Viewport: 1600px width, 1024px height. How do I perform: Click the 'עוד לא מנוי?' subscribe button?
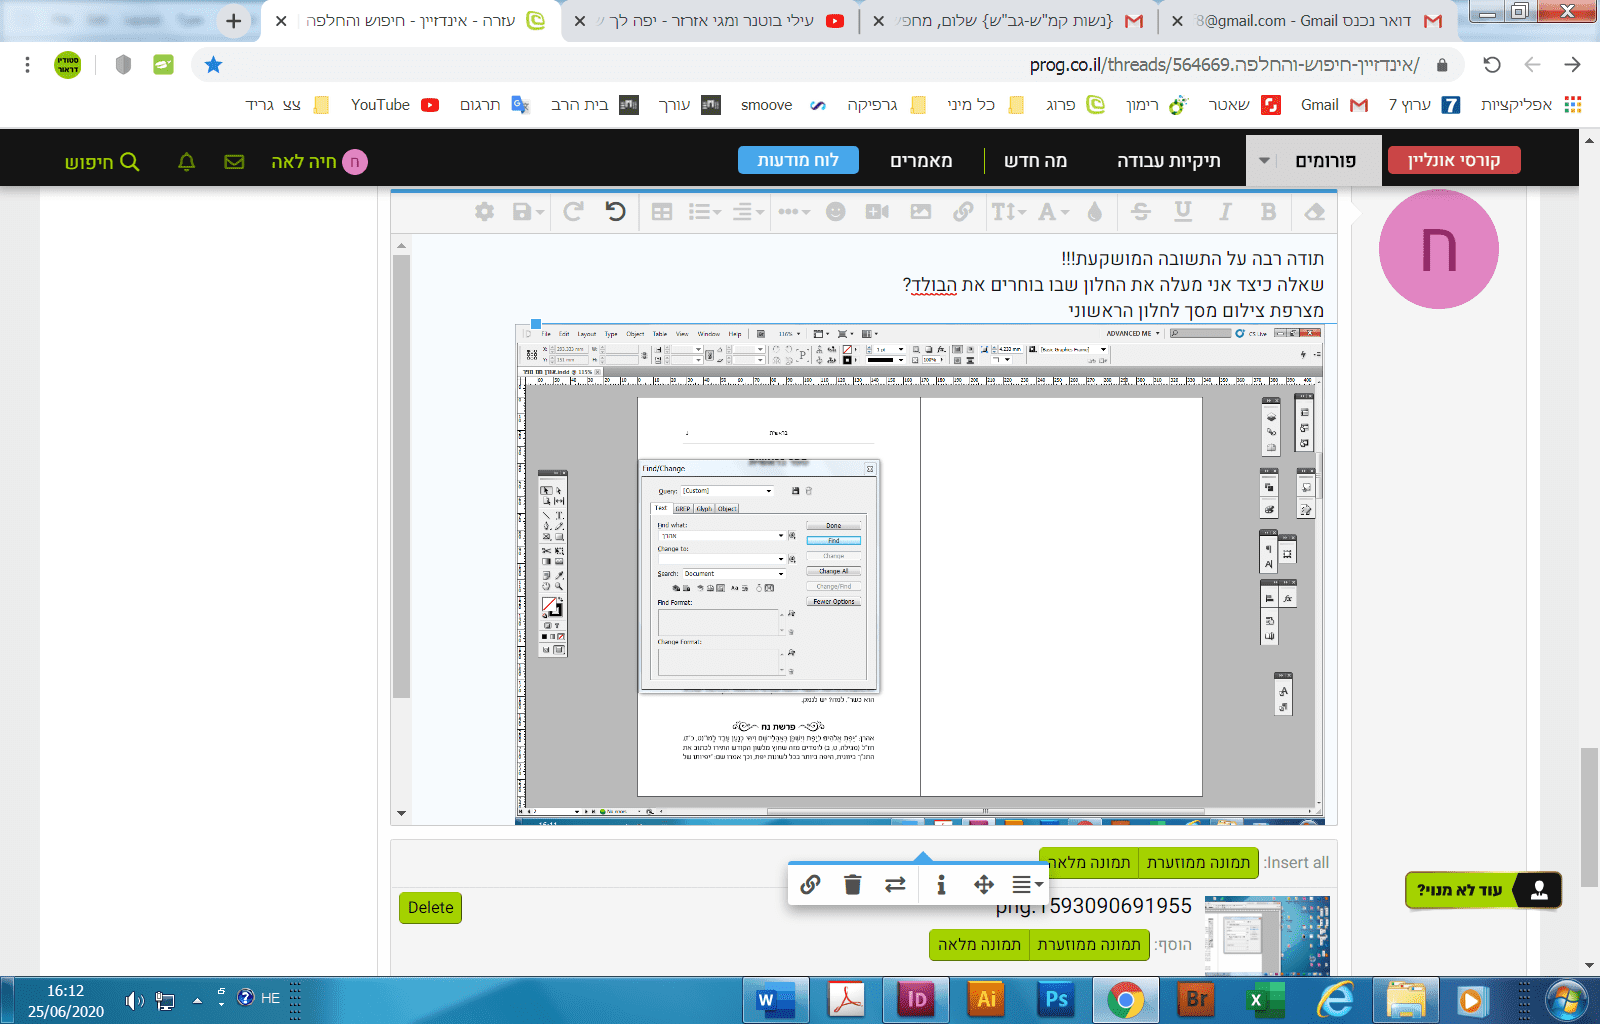point(1483,890)
